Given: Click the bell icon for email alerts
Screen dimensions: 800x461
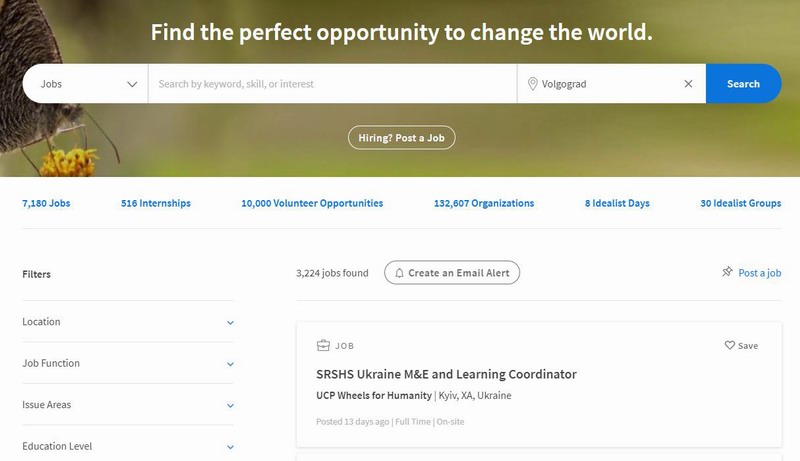Looking at the screenshot, I should coord(399,273).
